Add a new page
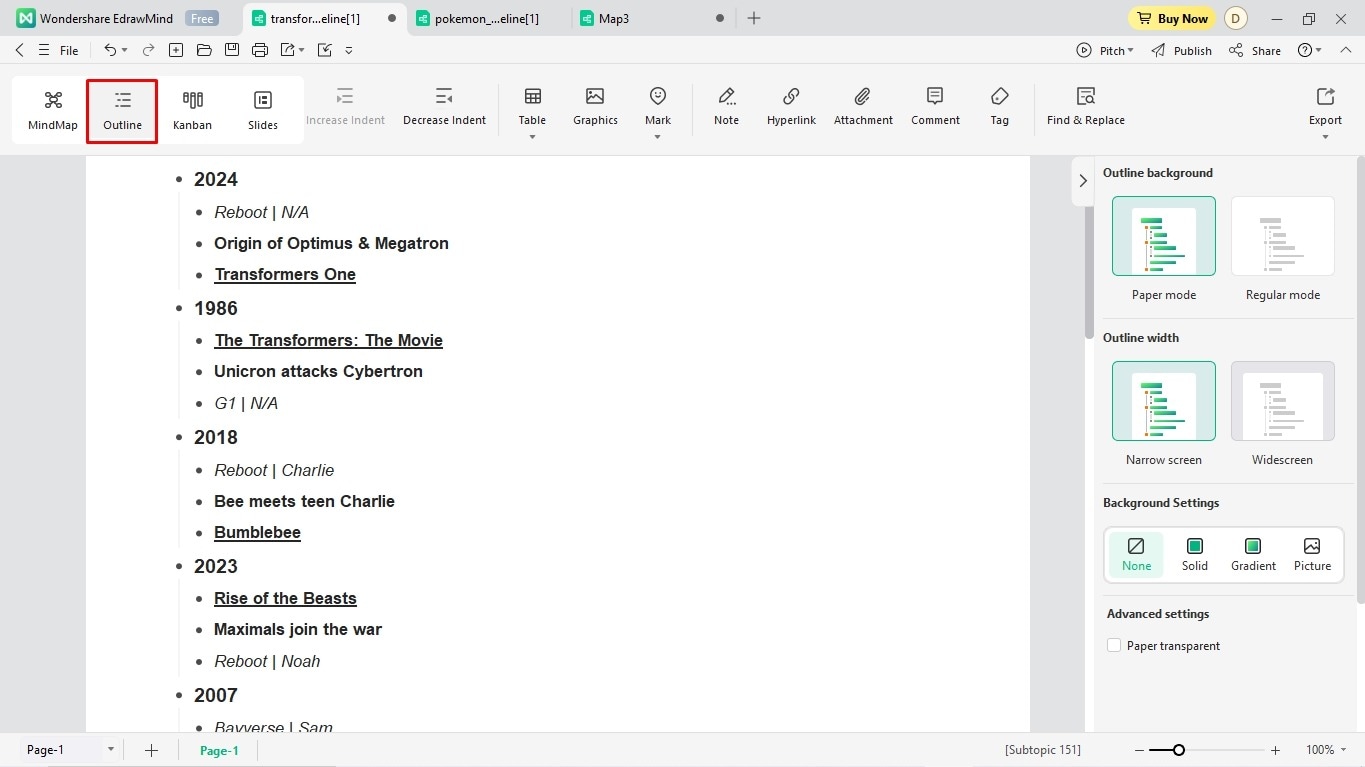This screenshot has height=767, width=1365. (x=151, y=750)
